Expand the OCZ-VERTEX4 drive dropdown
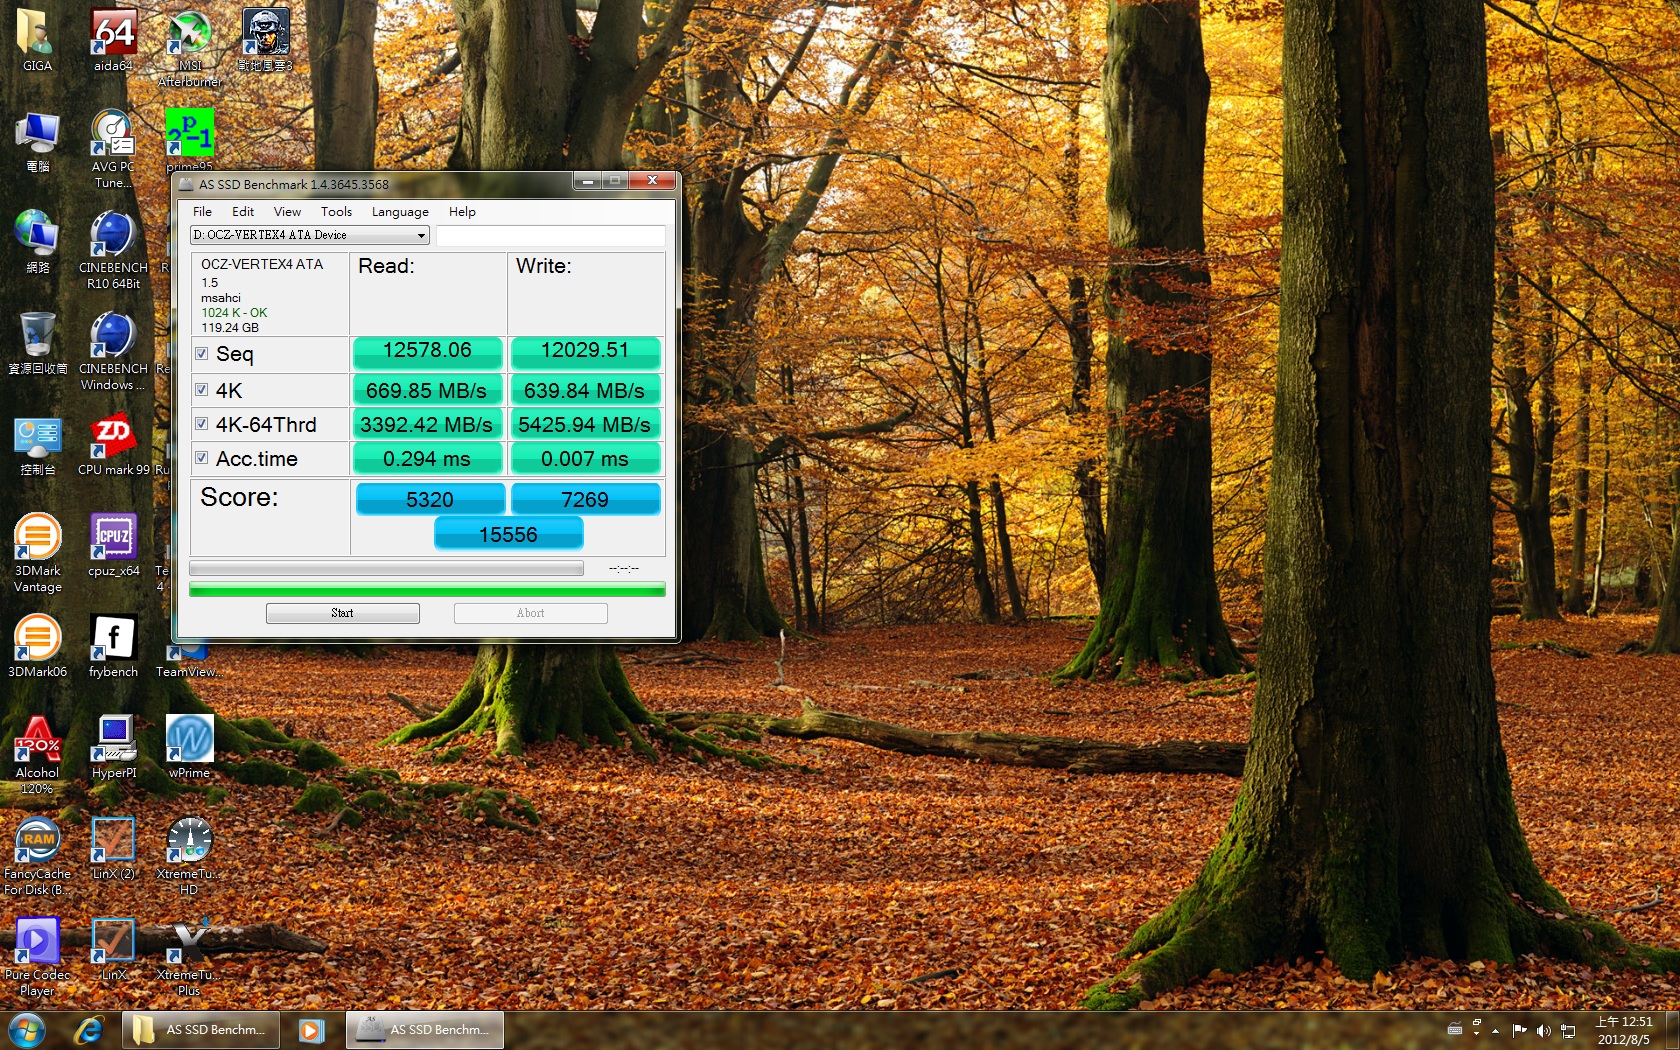 421,236
